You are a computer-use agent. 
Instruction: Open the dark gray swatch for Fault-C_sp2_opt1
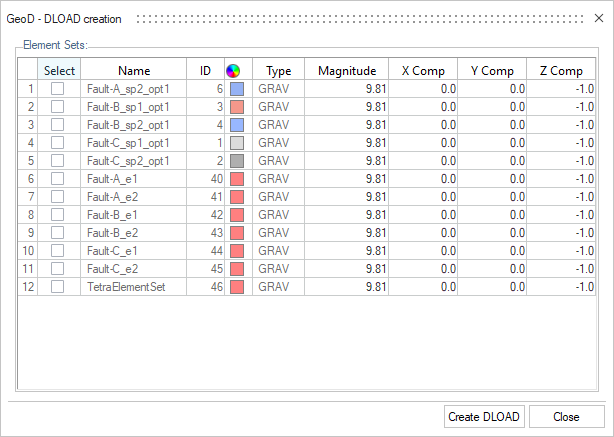tap(237, 161)
